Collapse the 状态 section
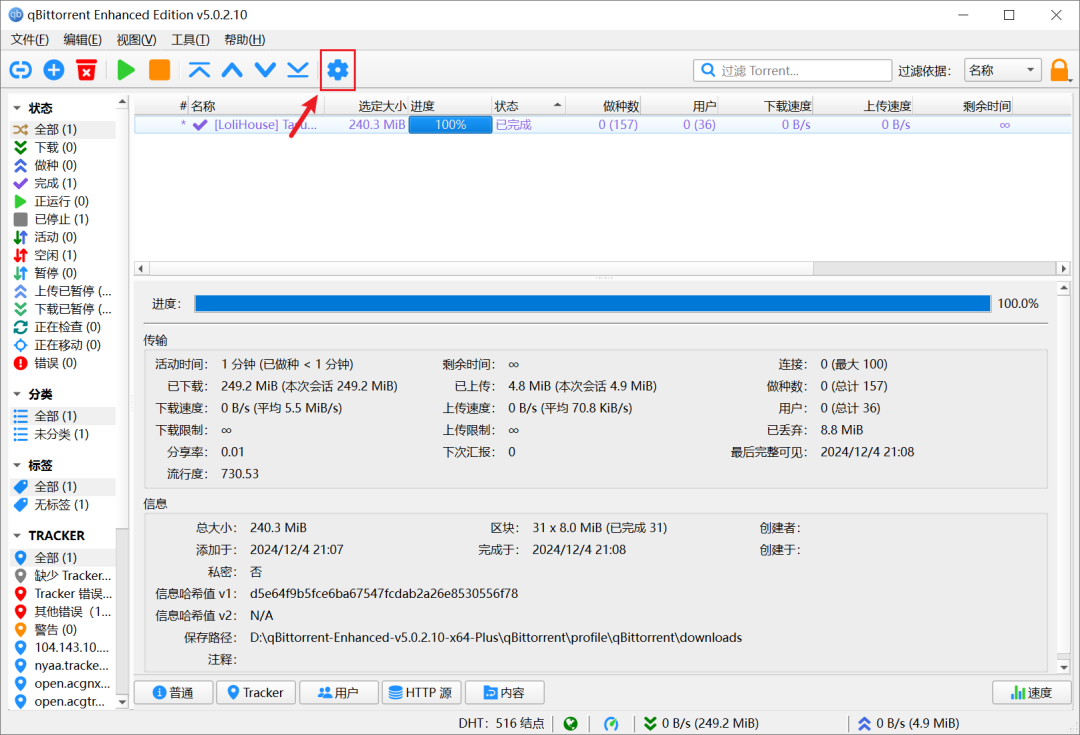The width and height of the screenshot is (1080, 735). (x=17, y=108)
